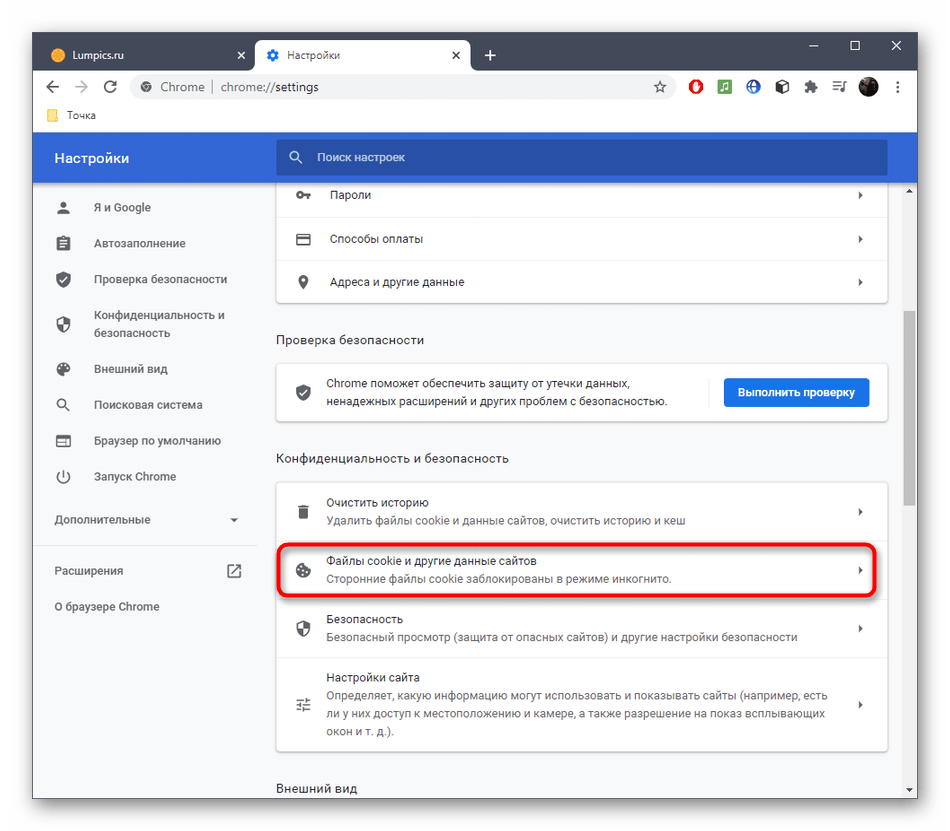Click the settings page vertical scrollbar thumb

909,408
